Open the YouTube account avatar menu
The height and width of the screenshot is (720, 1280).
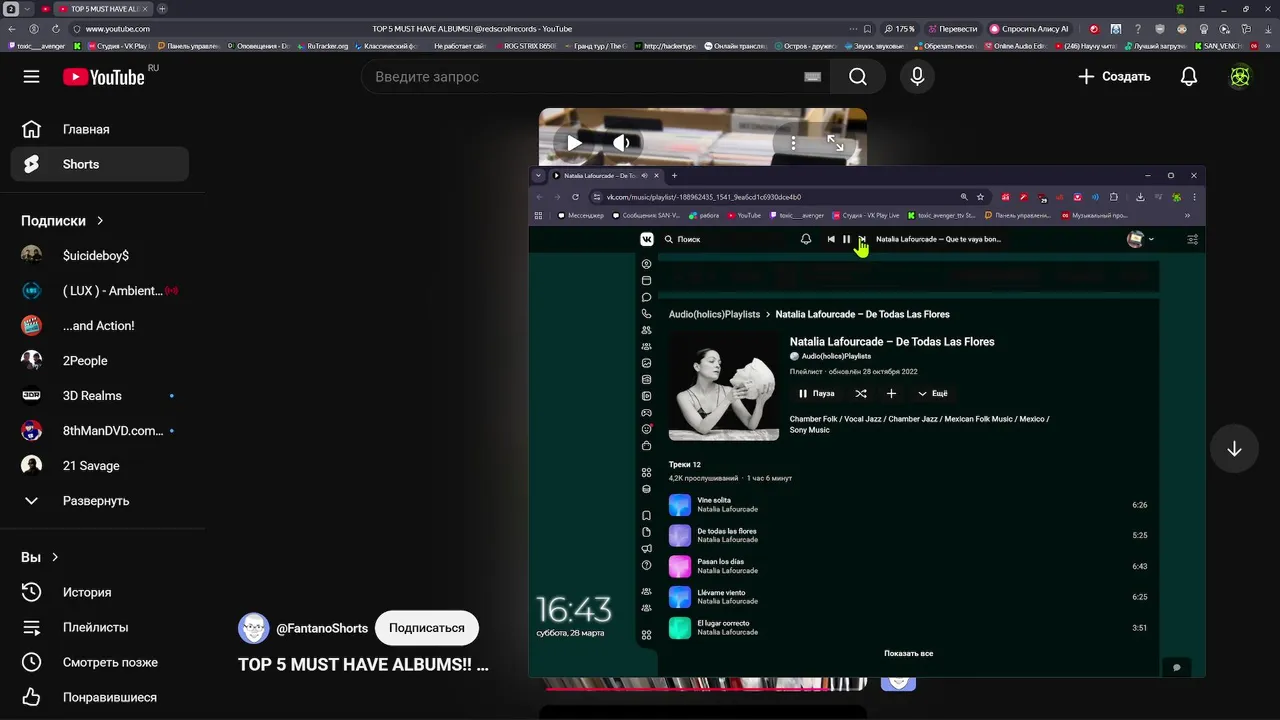point(1240,77)
